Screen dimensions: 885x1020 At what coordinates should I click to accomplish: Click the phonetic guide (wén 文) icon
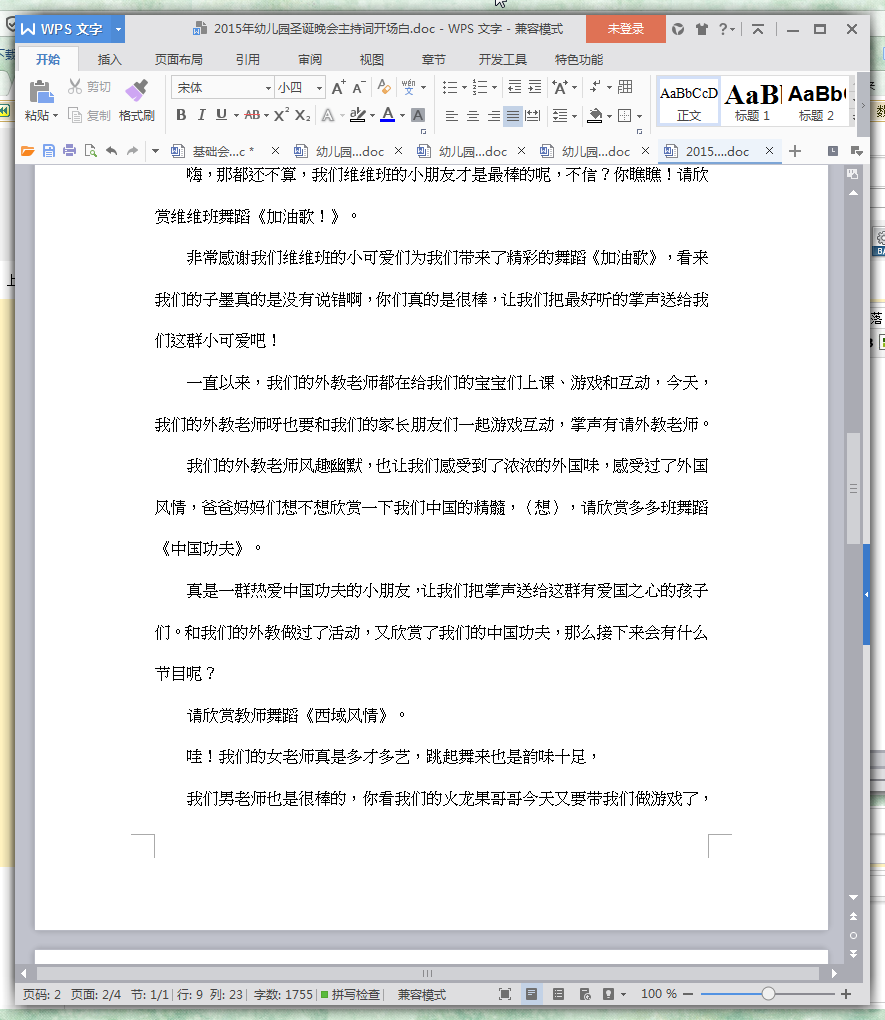point(409,87)
